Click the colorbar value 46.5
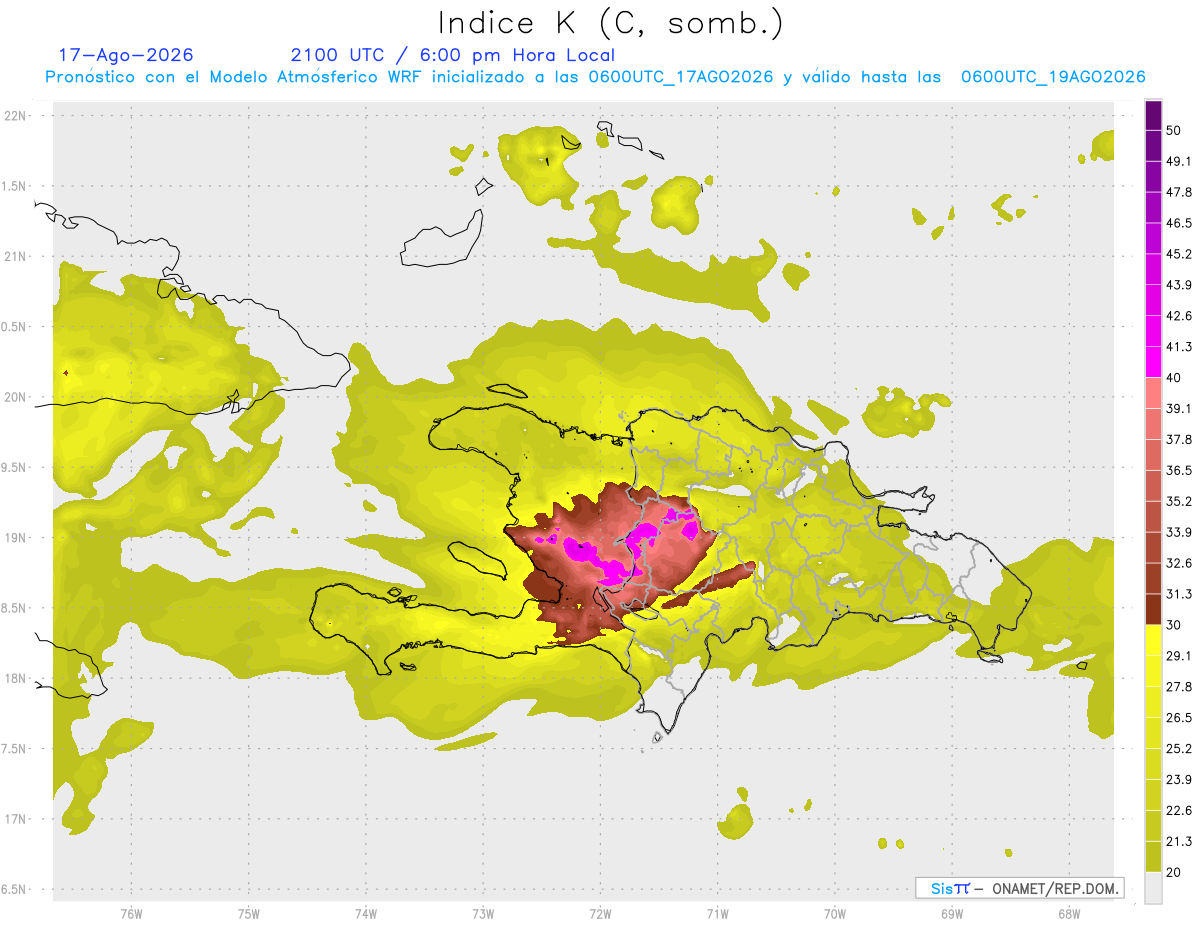The width and height of the screenshot is (1200, 927). pyautogui.click(x=1179, y=223)
